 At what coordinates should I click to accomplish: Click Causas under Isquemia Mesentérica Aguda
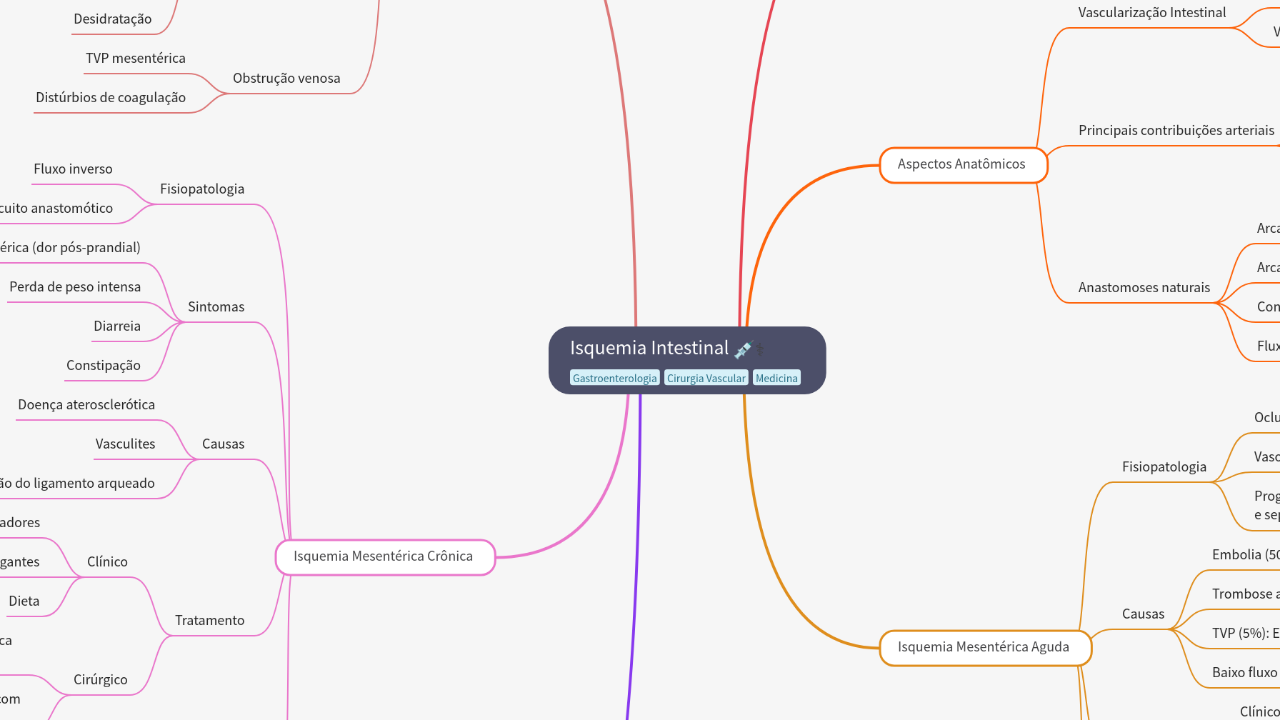(1143, 614)
